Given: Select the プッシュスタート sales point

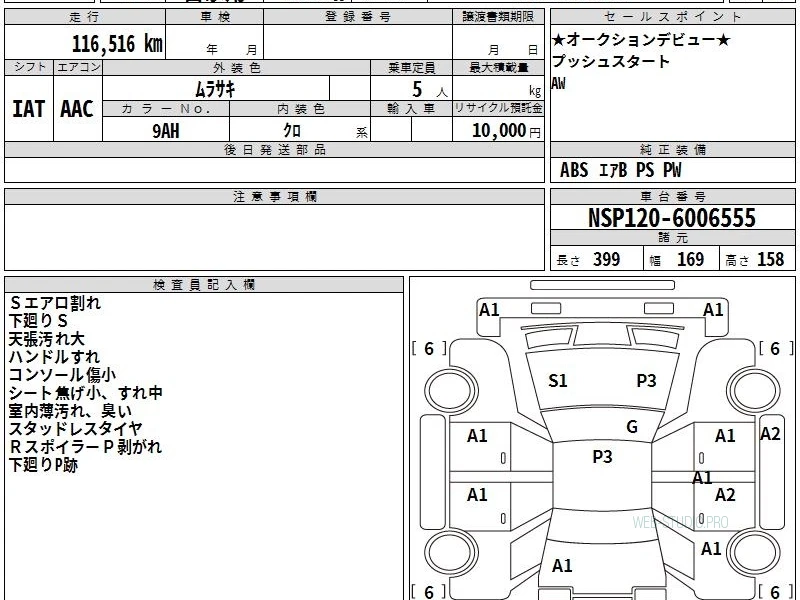Looking at the screenshot, I should click(x=611, y=62).
